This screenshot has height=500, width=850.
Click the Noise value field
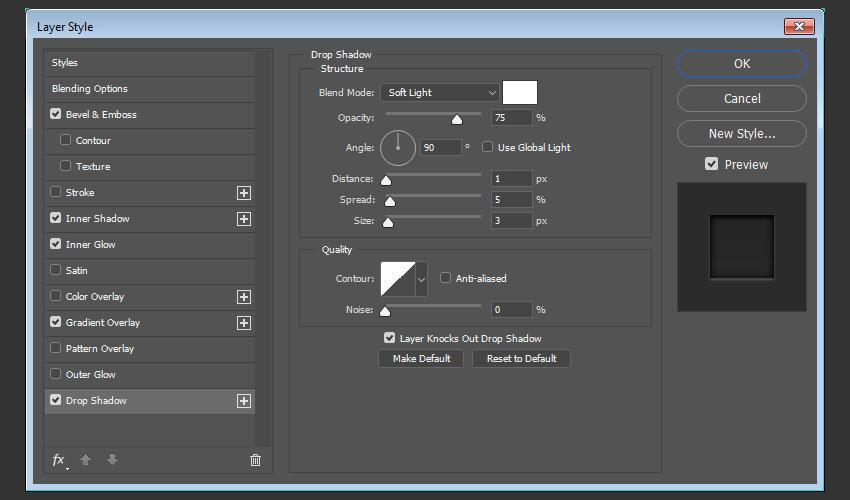click(x=512, y=310)
